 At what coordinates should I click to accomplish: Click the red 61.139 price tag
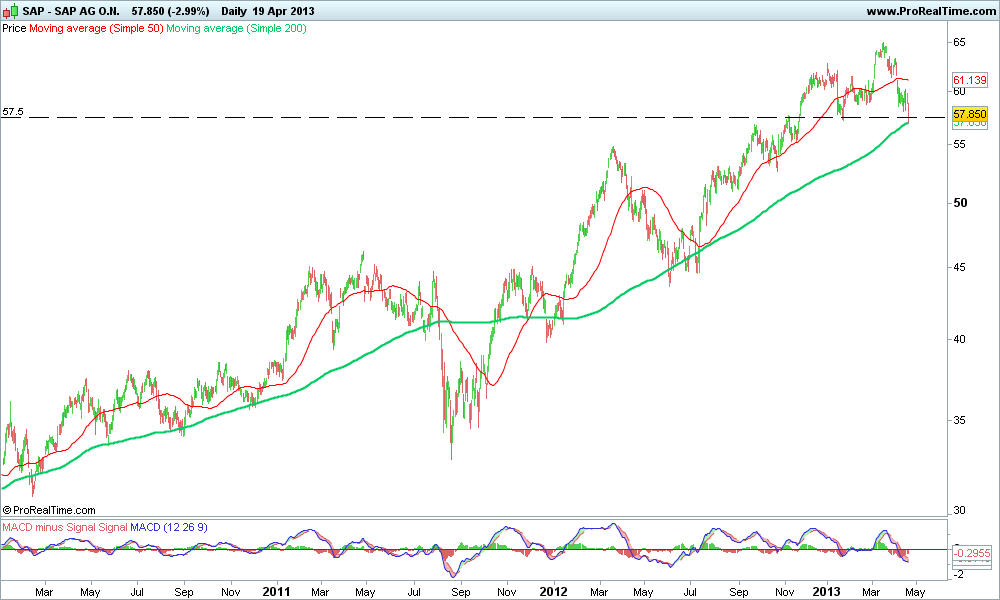pos(969,80)
